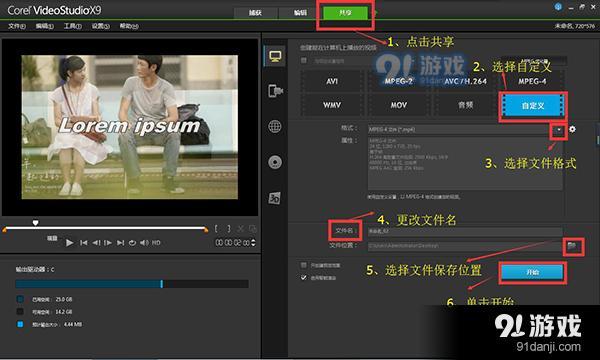The height and width of the screenshot is (360, 600).
Task: Choose Custom (自定义) output format
Action: 533,106
